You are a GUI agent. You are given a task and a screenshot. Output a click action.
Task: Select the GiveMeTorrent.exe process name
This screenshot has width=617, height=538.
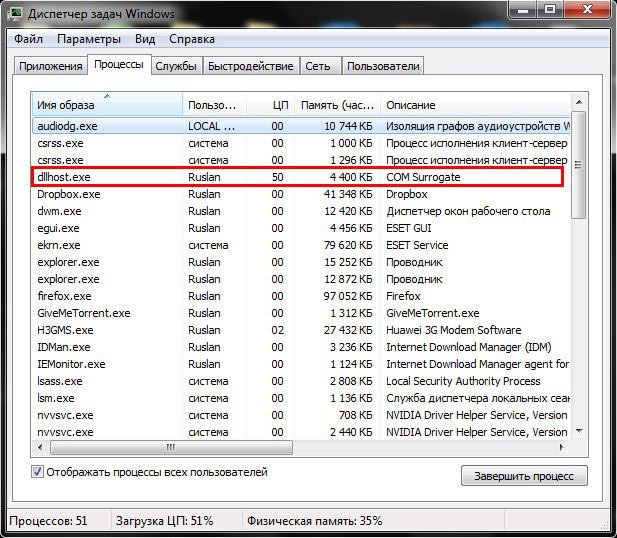(x=84, y=313)
